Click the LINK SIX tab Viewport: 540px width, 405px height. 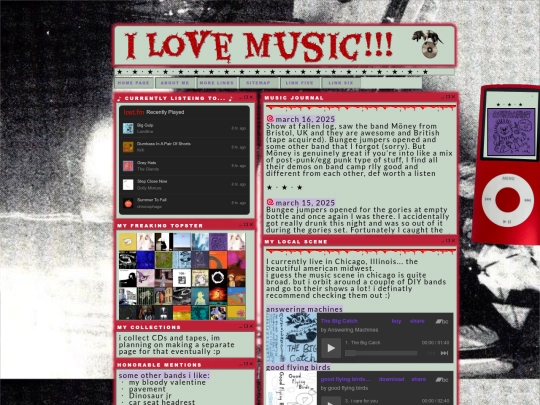[341, 83]
